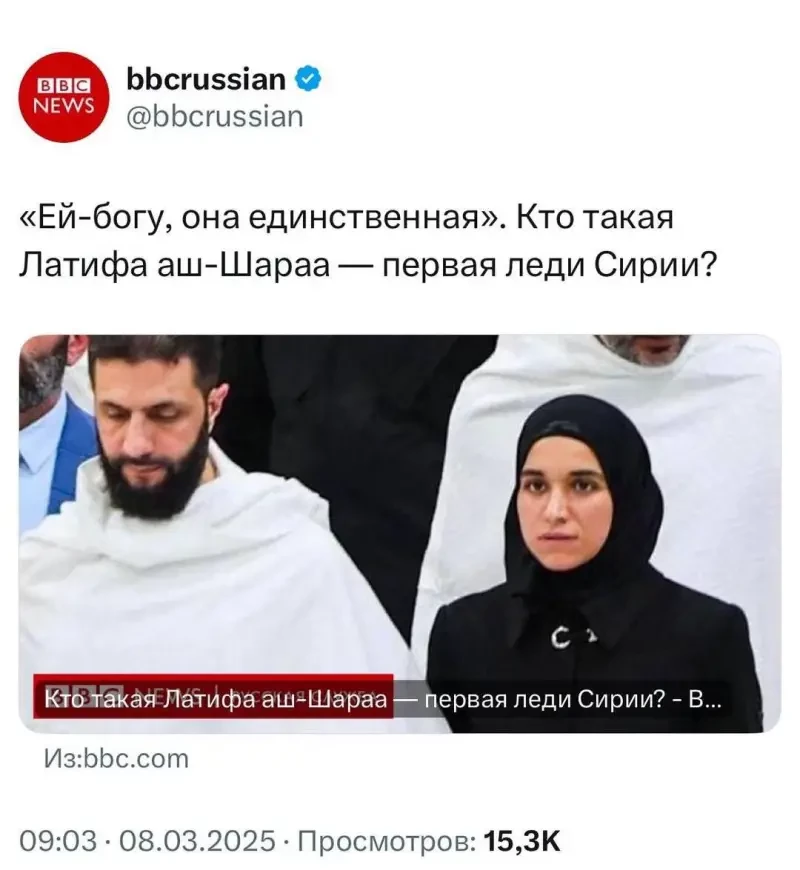Open the card caption 'Кто такая Латифа аш-Шараа'
Image resolution: width=800 pixels, height=870 pixels.
click(x=215, y=700)
